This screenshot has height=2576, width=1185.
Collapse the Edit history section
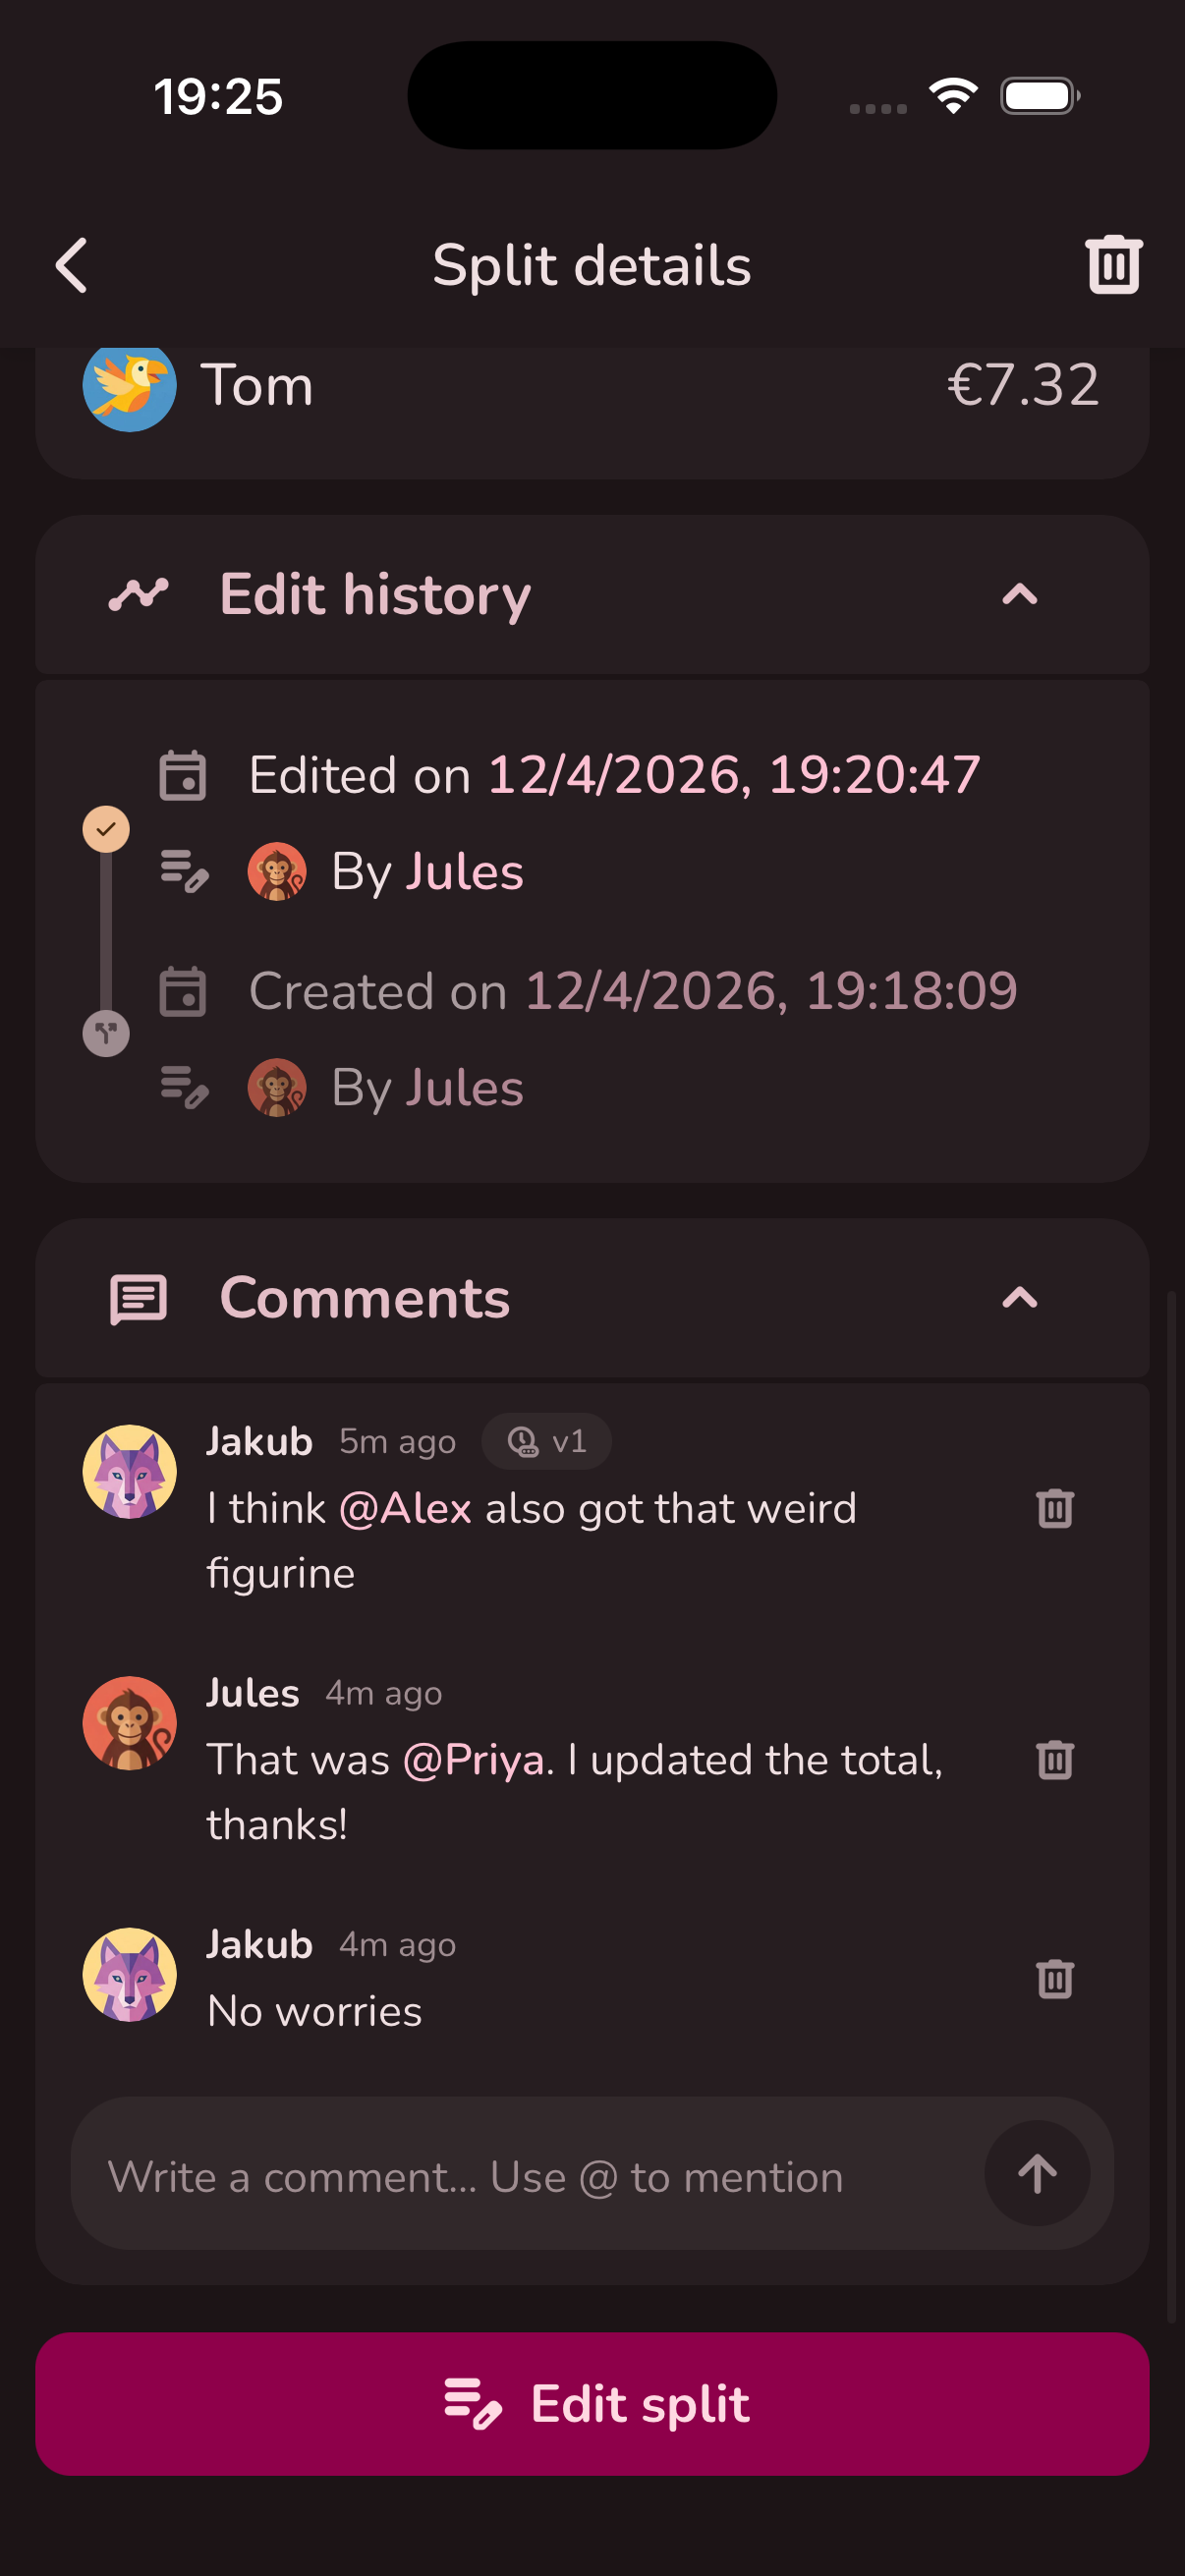click(x=1019, y=594)
